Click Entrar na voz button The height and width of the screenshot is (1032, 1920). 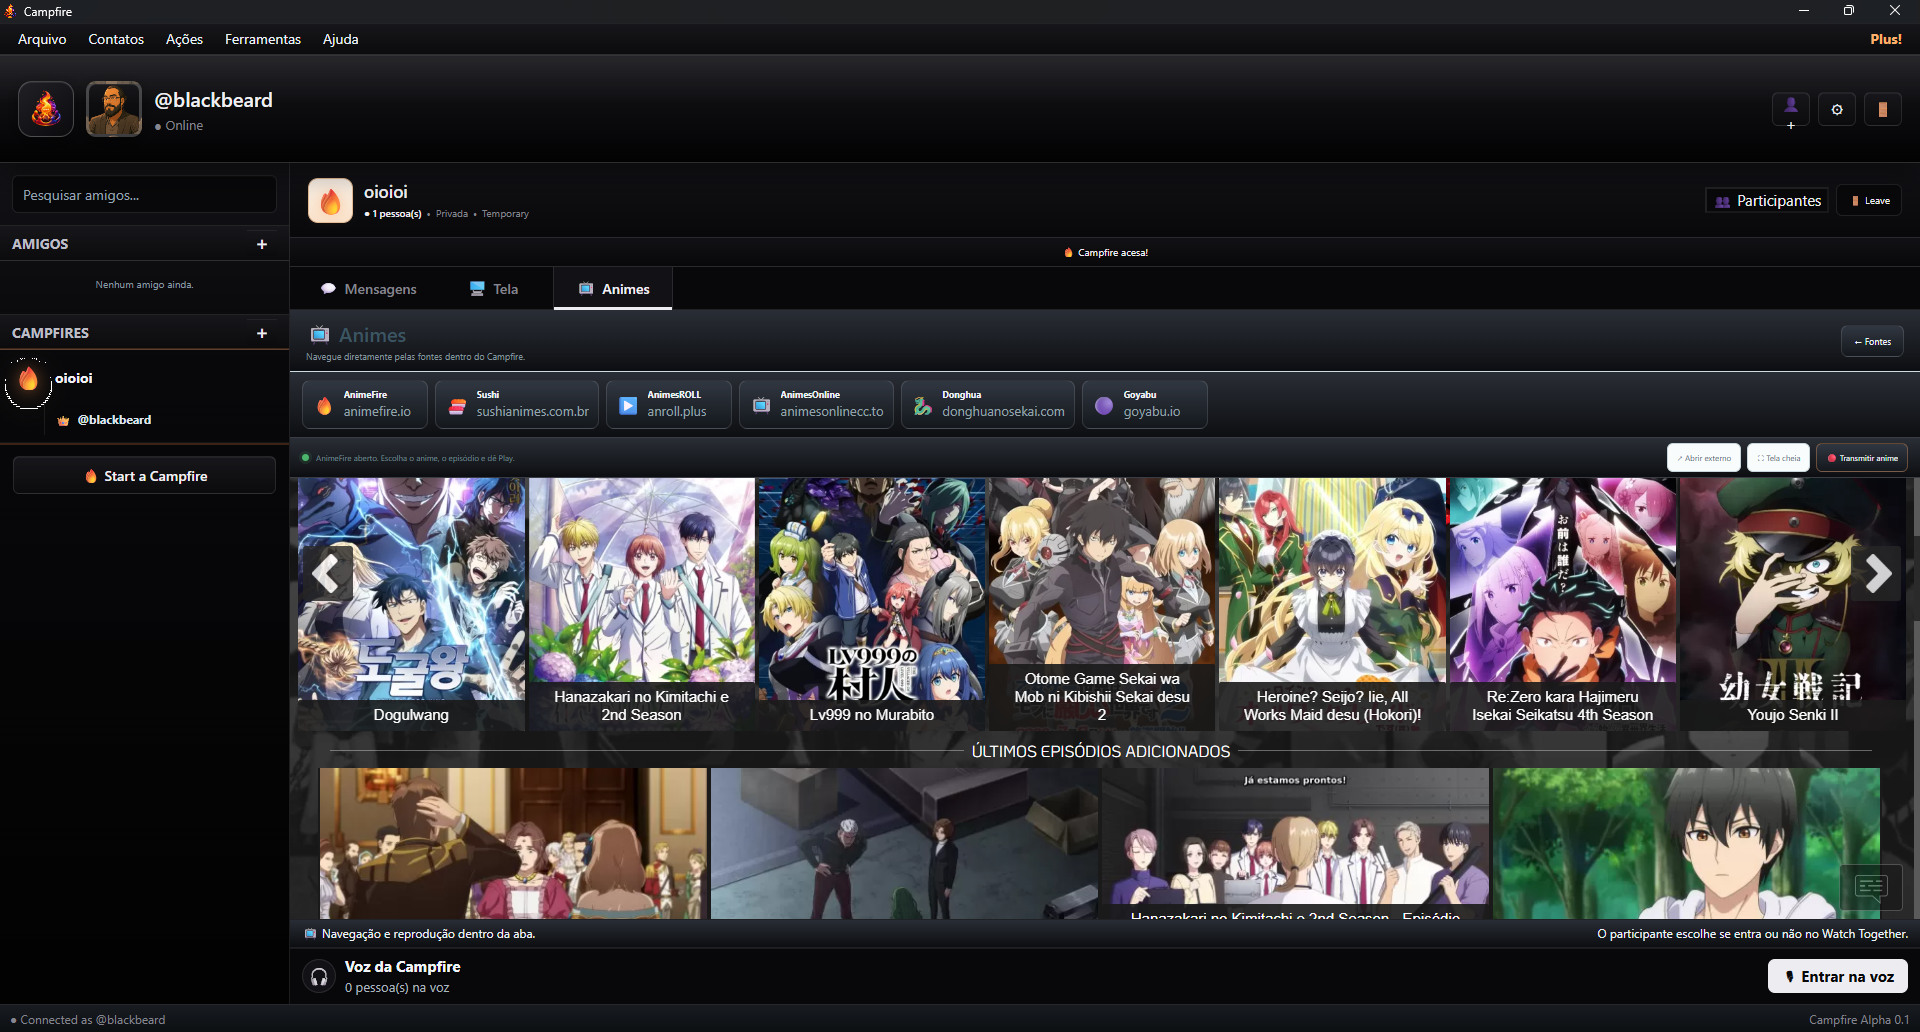[x=1838, y=977]
